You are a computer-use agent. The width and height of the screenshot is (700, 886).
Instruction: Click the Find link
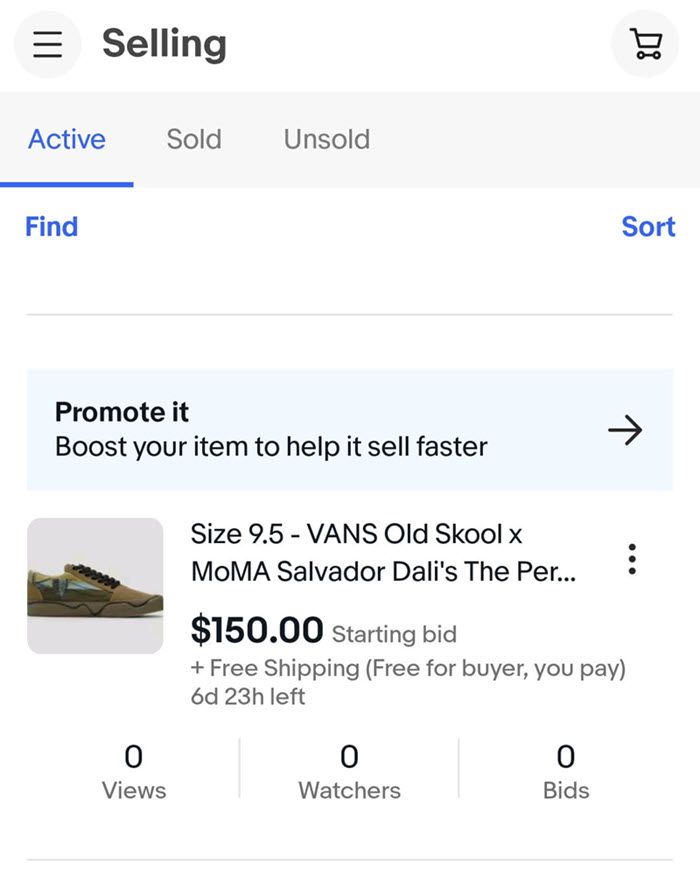[x=51, y=227]
